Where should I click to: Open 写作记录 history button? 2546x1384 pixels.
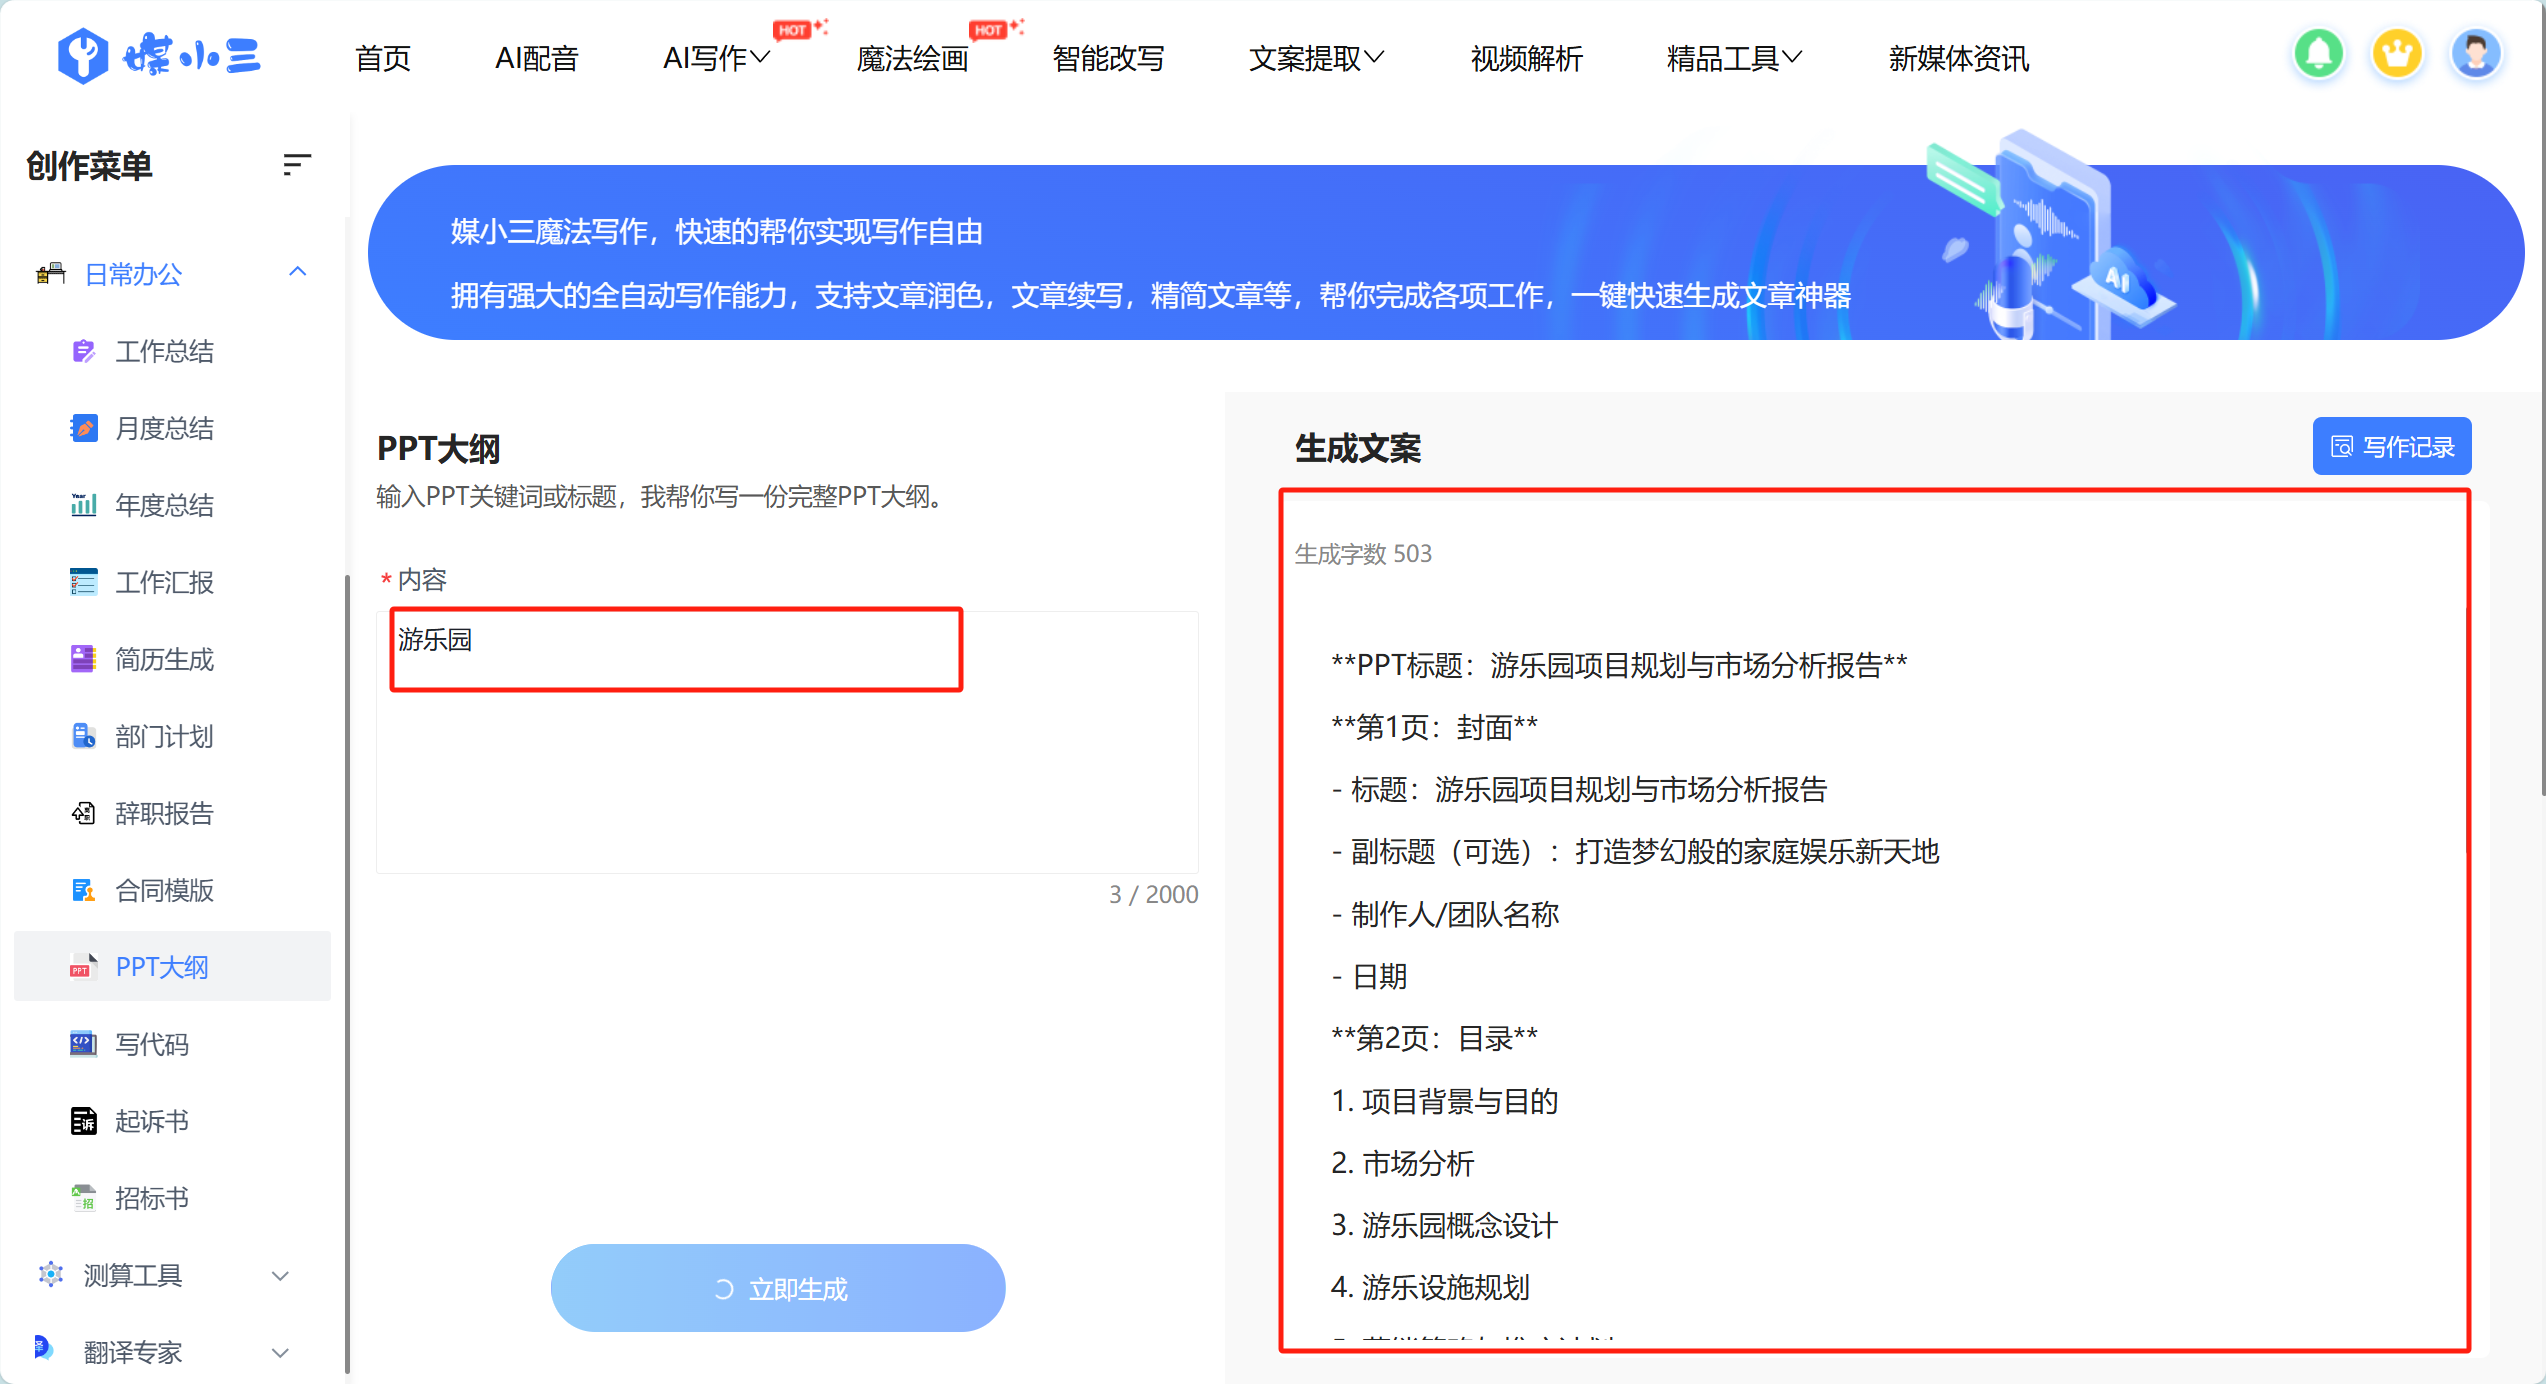tap(2391, 446)
